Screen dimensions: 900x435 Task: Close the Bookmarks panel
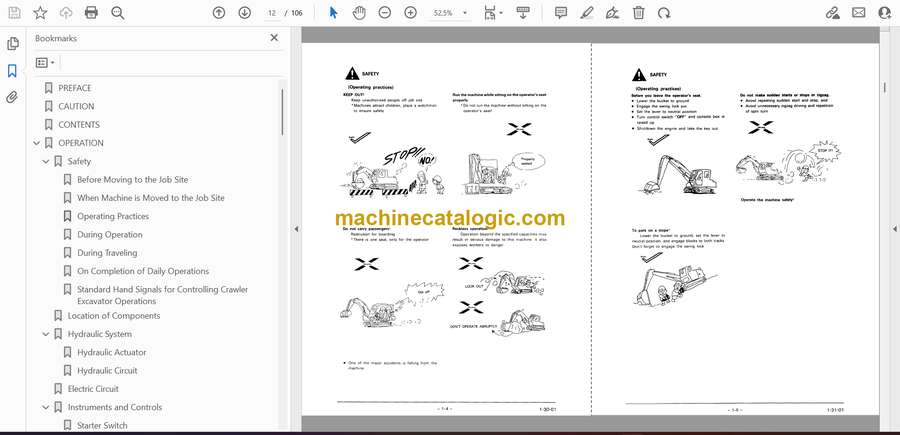point(274,38)
